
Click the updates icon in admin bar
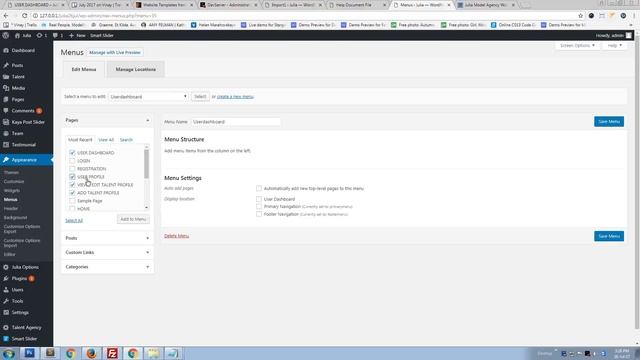pos(39,36)
